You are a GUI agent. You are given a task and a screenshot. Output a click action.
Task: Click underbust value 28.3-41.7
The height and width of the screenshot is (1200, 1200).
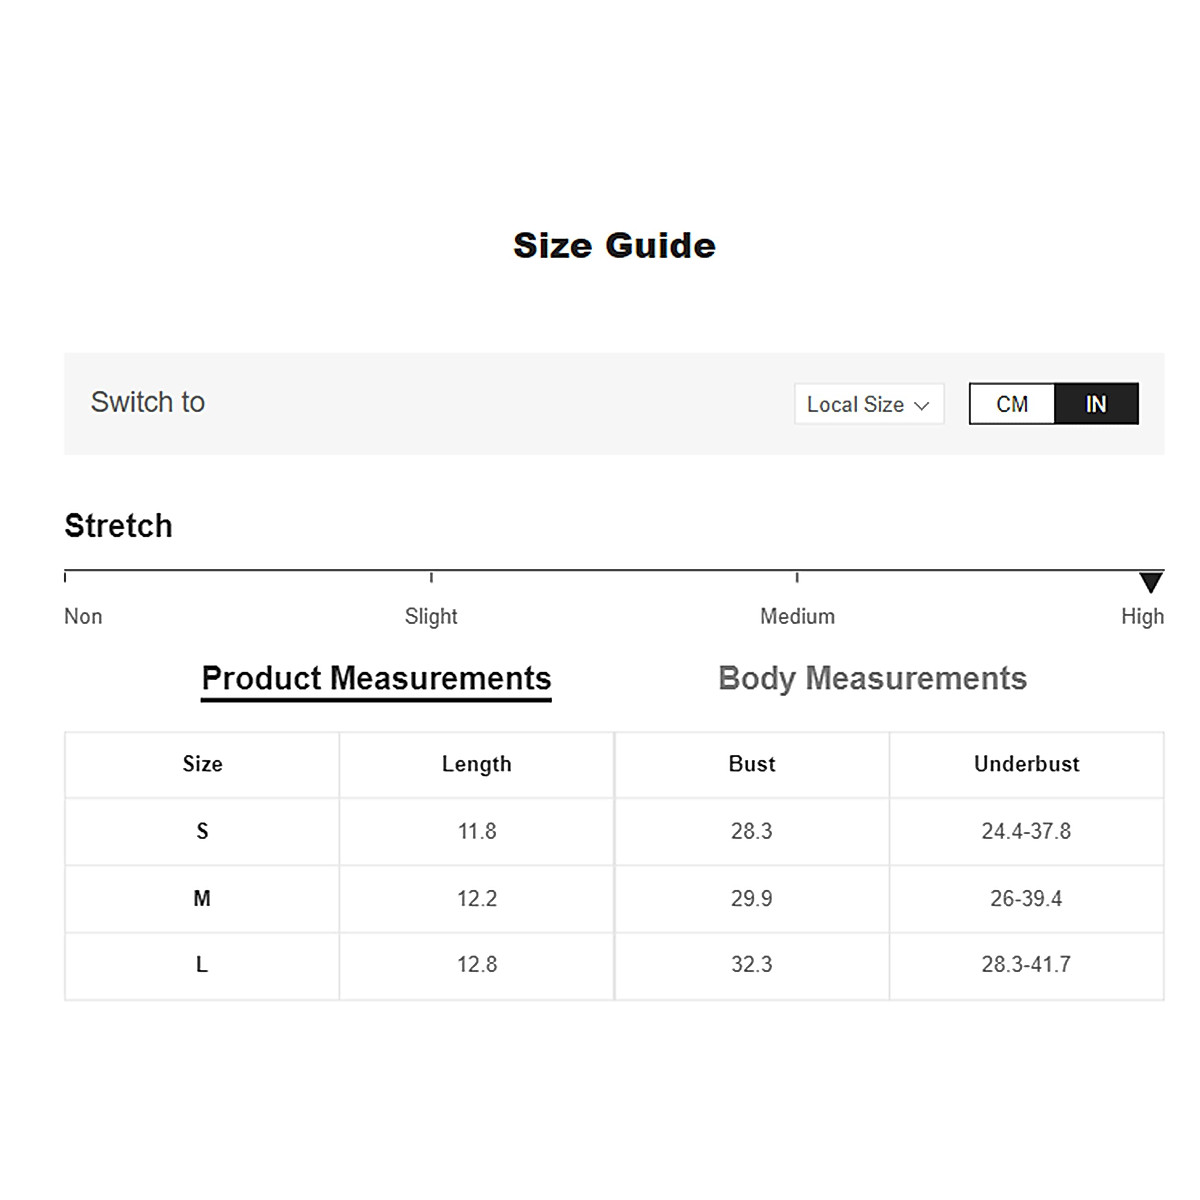click(x=1026, y=965)
